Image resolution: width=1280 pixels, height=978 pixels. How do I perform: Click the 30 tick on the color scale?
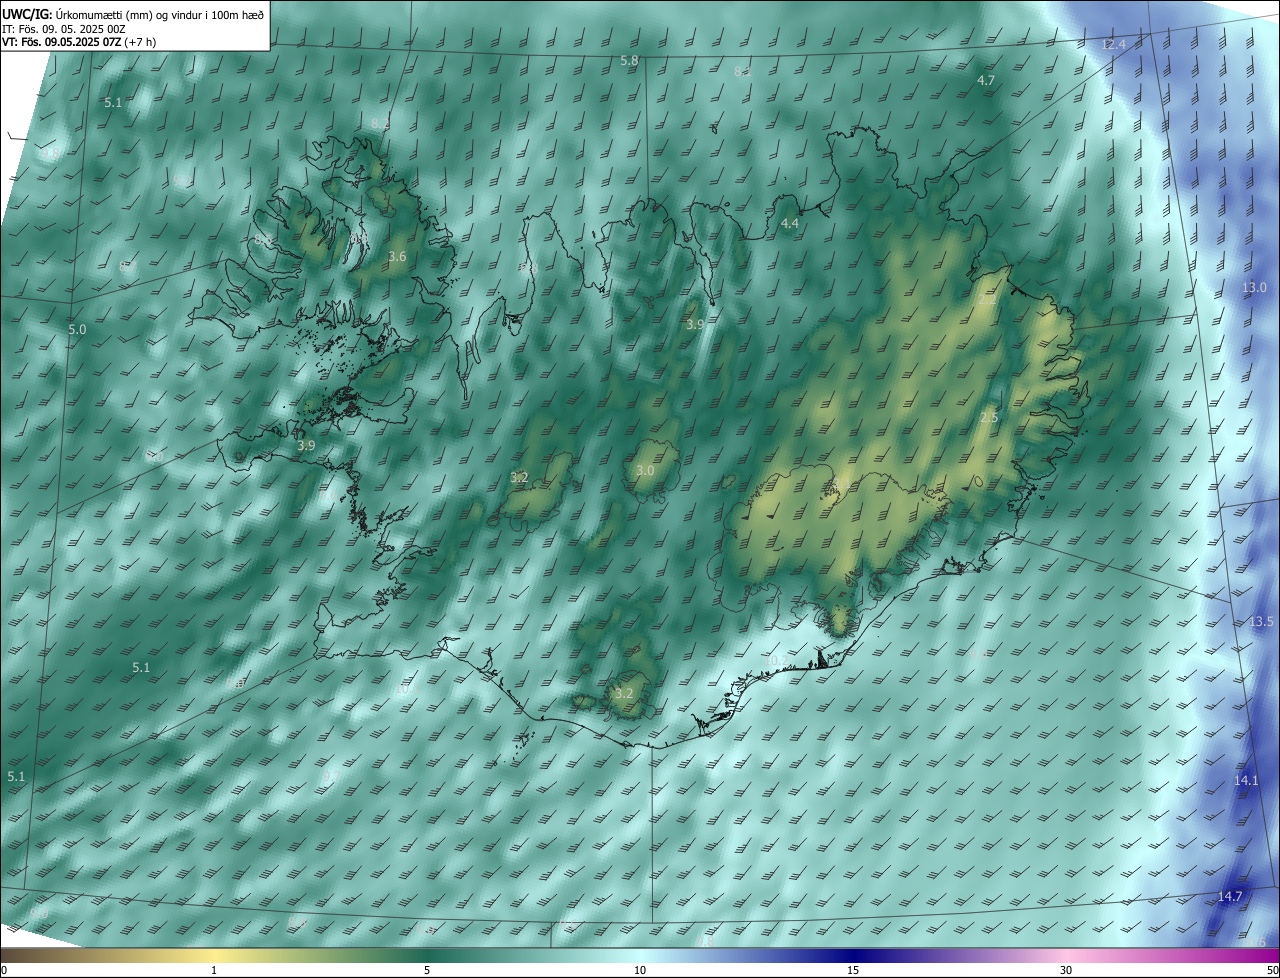[x=1066, y=970]
